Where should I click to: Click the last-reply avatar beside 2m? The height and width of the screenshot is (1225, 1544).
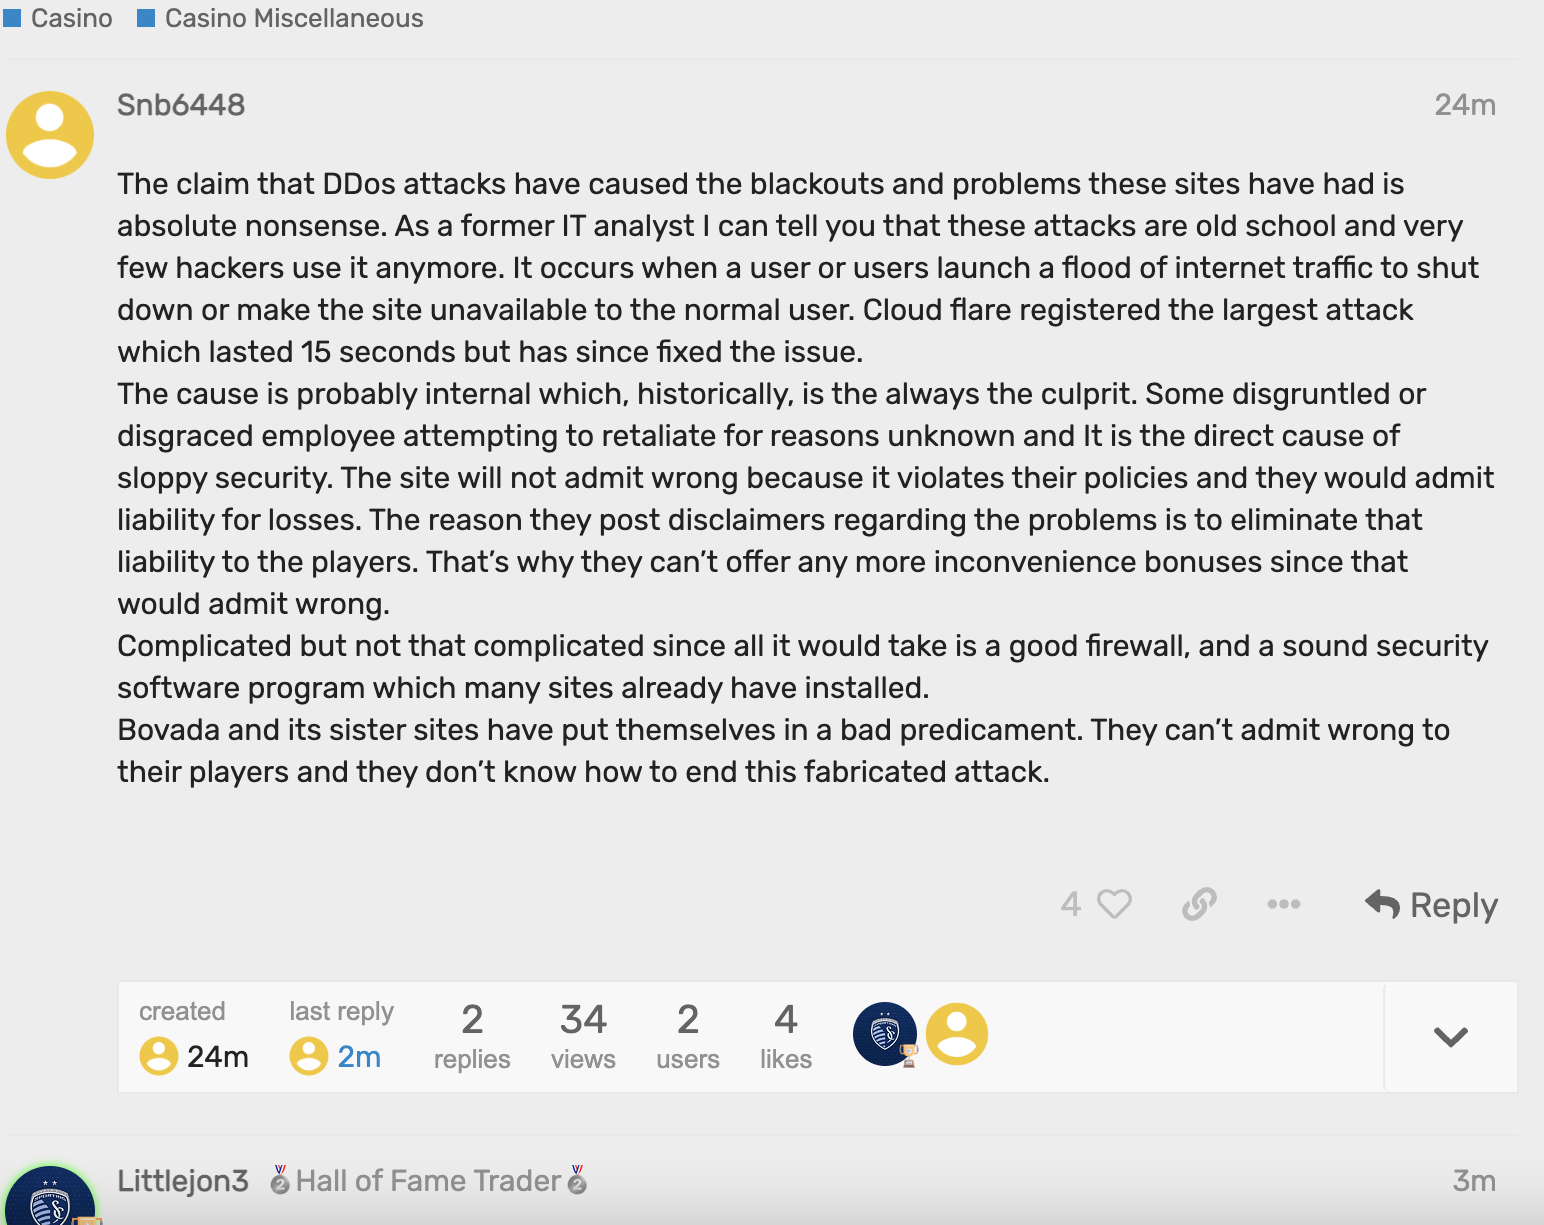click(x=308, y=1056)
